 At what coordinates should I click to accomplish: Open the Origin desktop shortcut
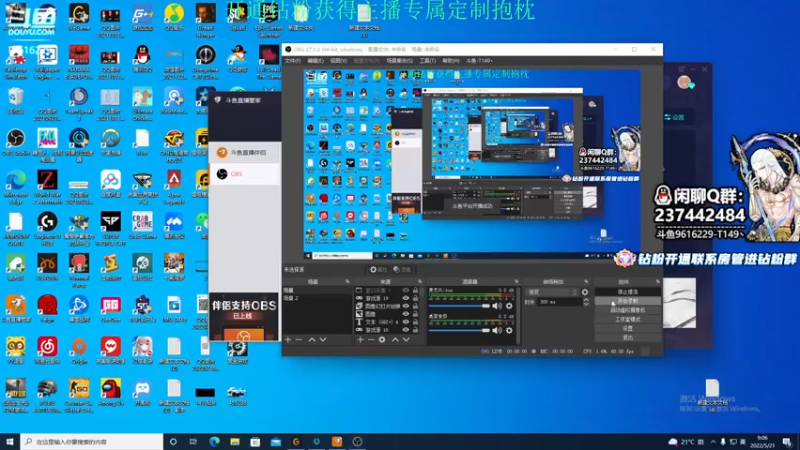coord(79,350)
